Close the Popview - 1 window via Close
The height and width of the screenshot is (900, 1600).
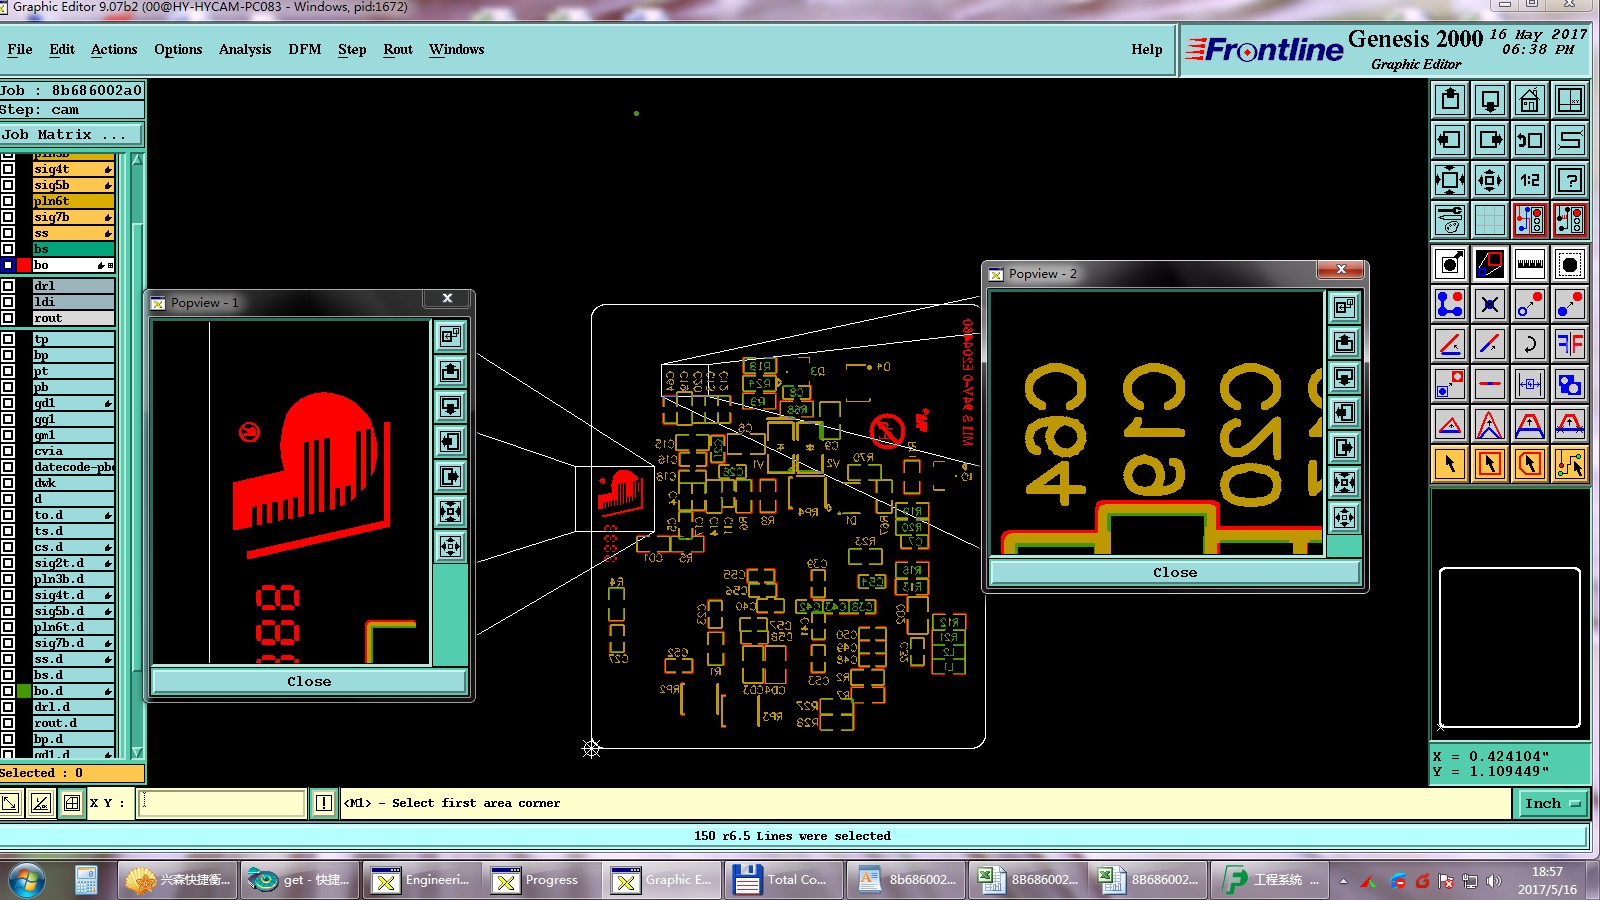tap(309, 681)
